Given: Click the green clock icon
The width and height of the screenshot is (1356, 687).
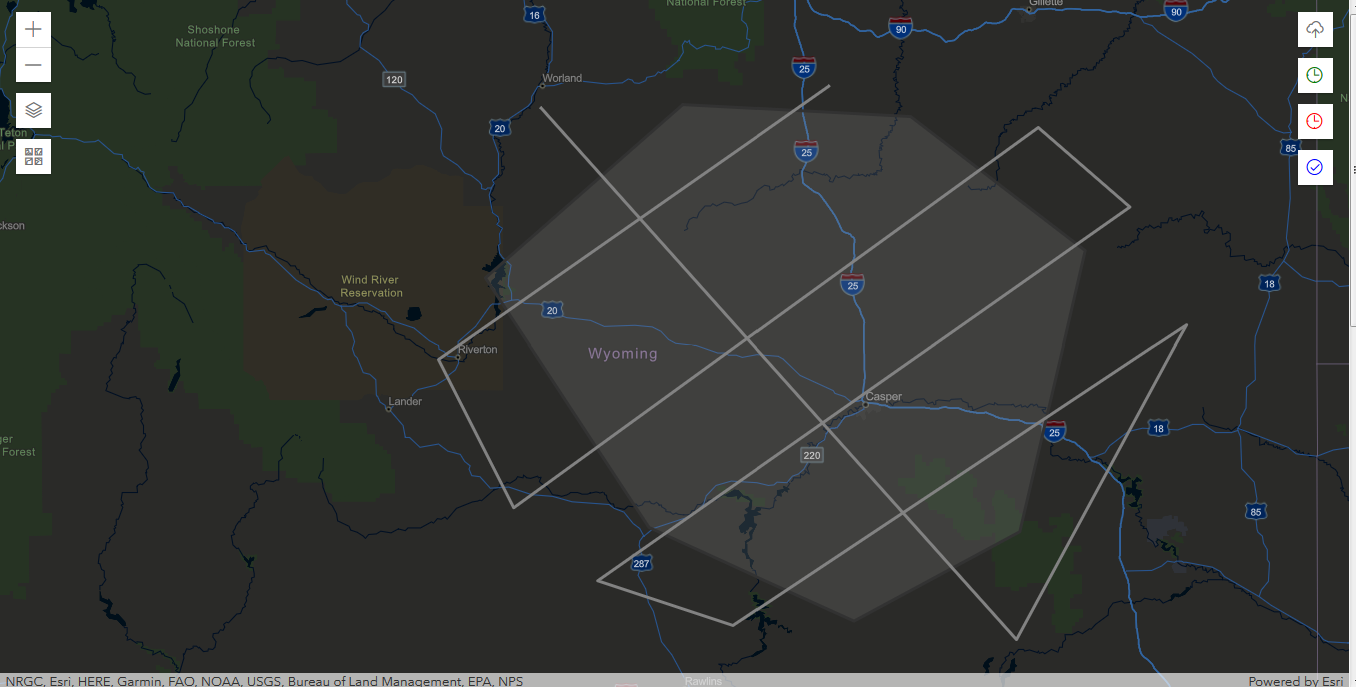Looking at the screenshot, I should tap(1315, 75).
